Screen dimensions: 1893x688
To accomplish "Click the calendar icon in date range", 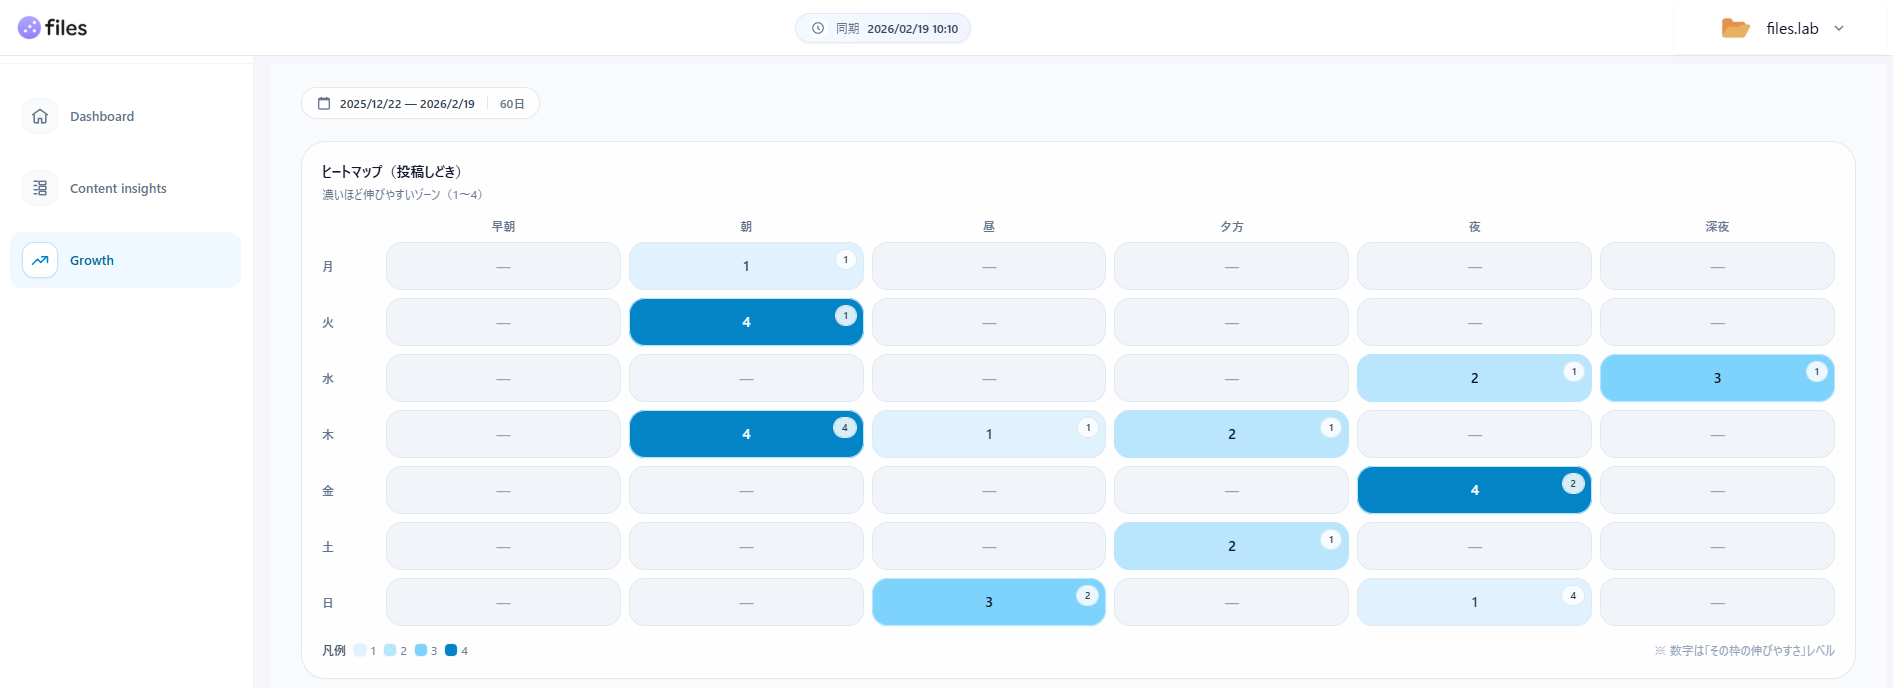I will pyautogui.click(x=324, y=103).
